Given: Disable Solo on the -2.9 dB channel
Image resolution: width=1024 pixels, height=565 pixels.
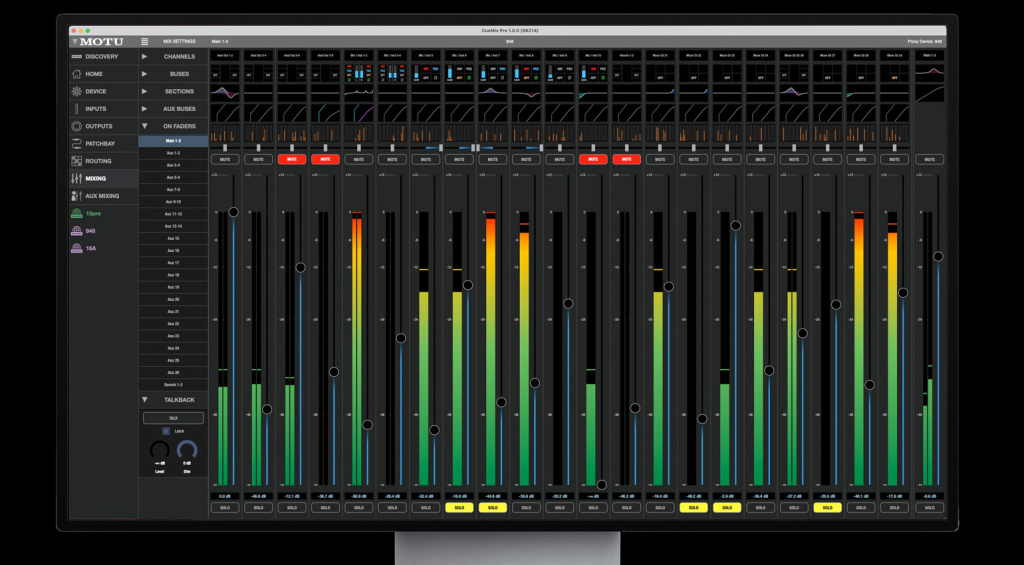Looking at the screenshot, I should coord(727,508).
